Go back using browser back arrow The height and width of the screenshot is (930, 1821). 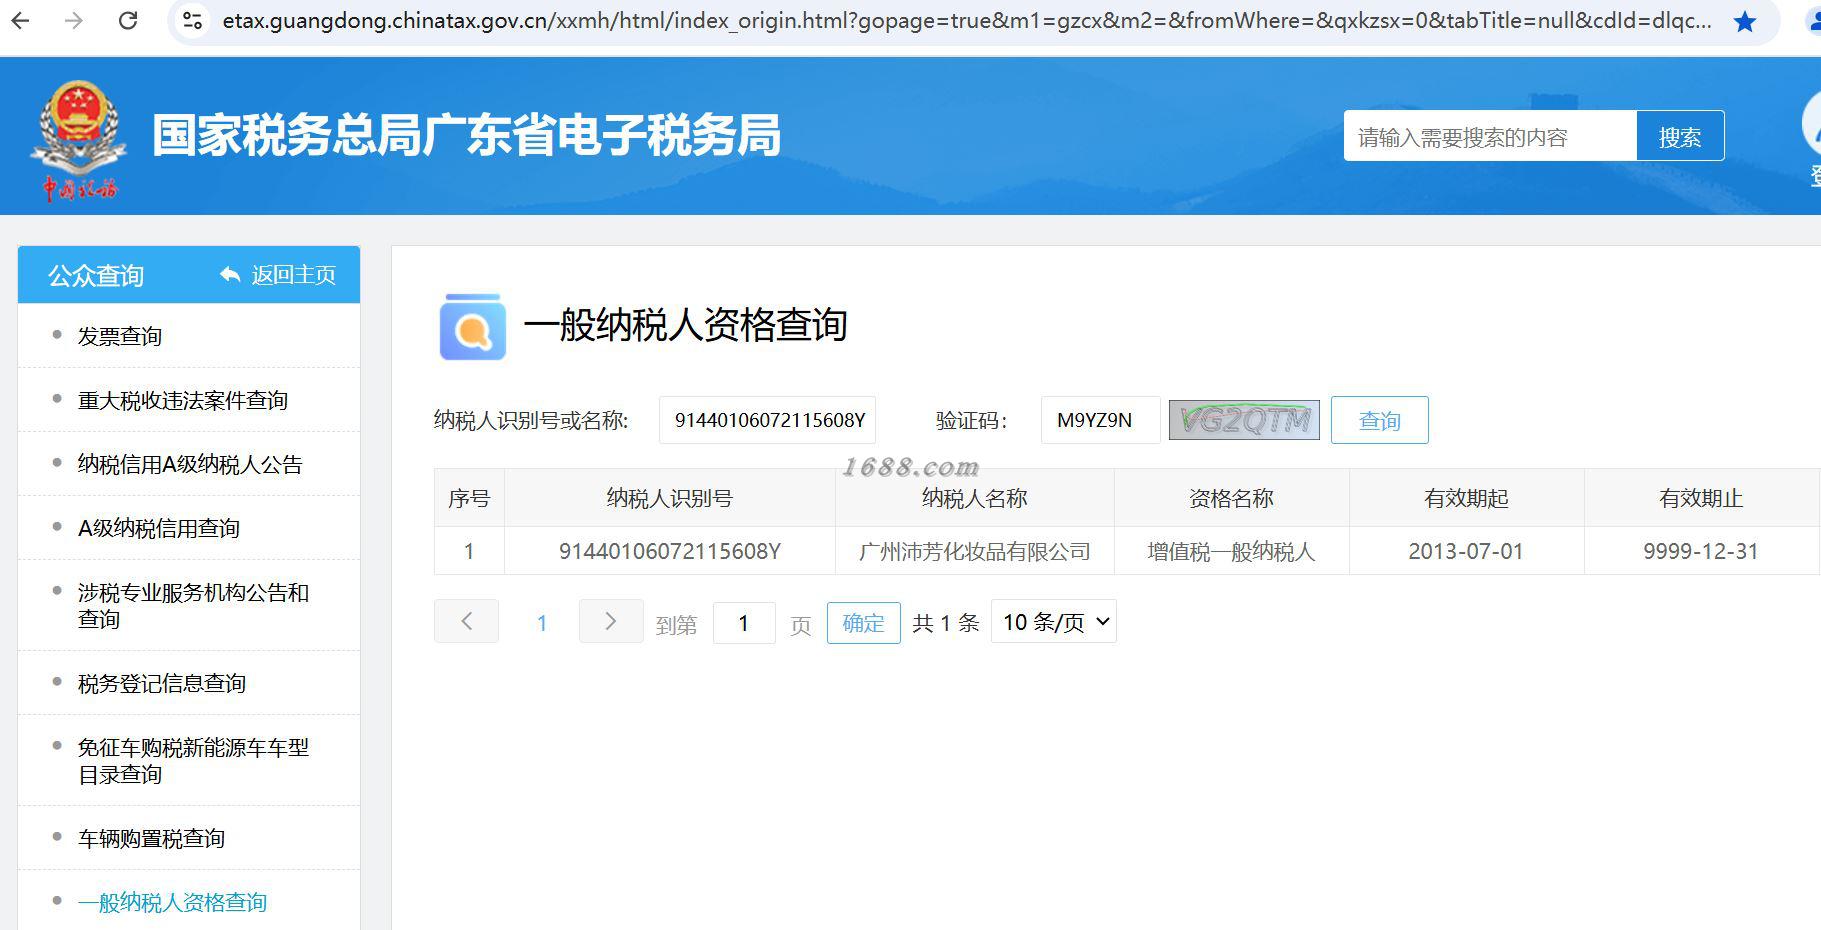(x=20, y=20)
